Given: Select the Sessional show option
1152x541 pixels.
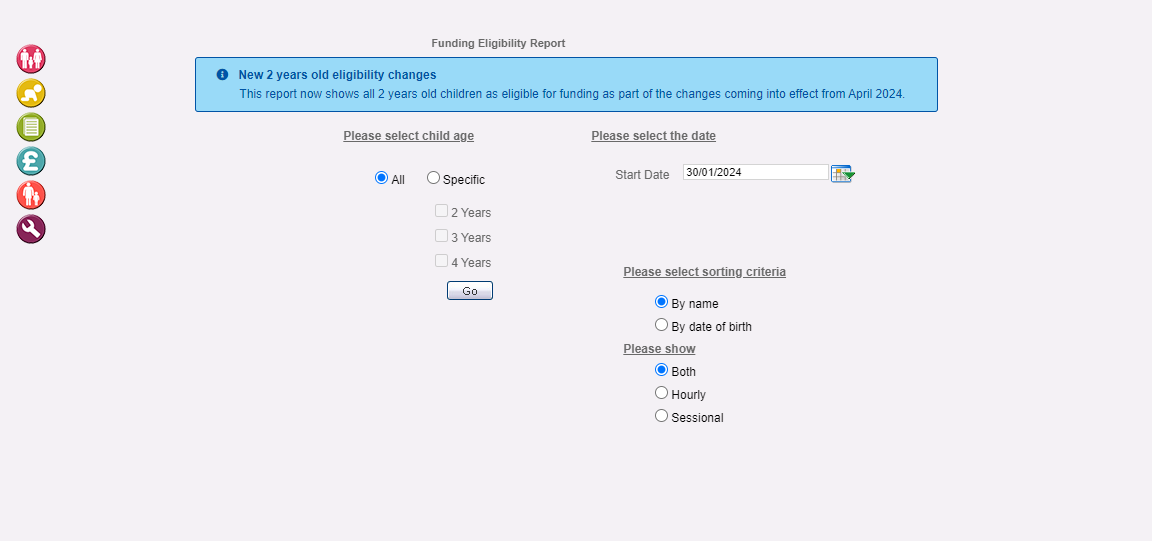Looking at the screenshot, I should pos(661,416).
